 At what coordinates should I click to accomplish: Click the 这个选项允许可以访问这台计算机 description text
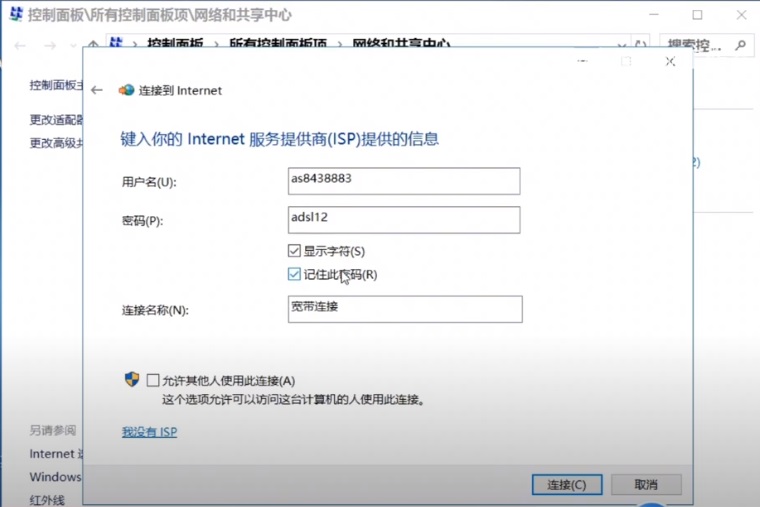293,399
